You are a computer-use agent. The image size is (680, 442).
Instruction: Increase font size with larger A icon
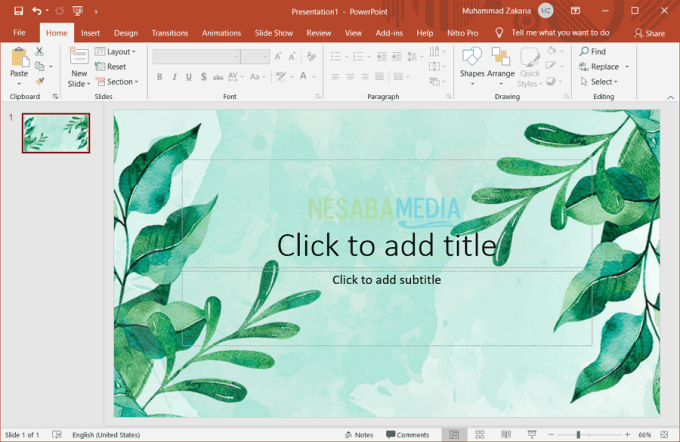pyautogui.click(x=278, y=56)
